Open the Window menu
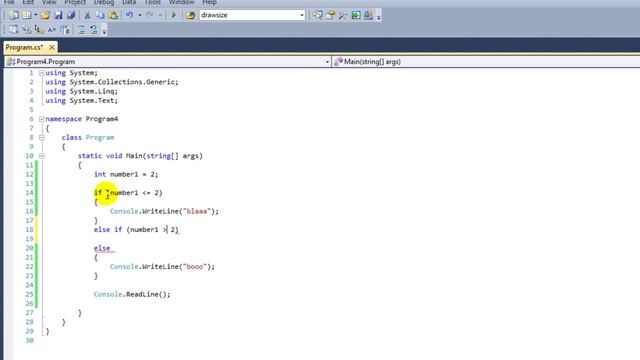 click(x=181, y=2)
